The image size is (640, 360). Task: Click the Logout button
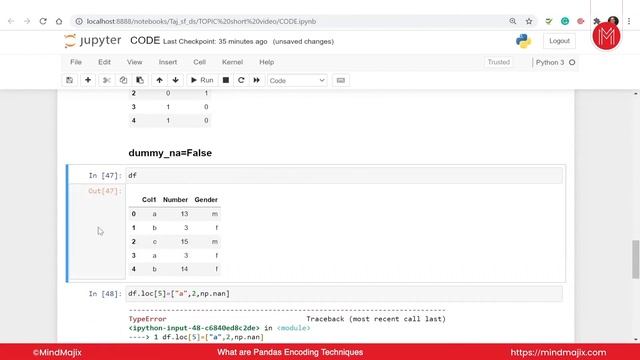click(x=559, y=41)
